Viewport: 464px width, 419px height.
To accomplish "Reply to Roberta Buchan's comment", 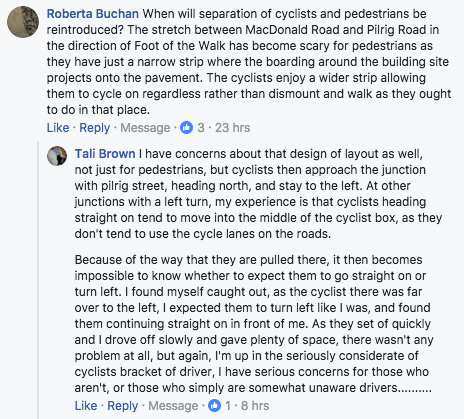I will 95,128.
